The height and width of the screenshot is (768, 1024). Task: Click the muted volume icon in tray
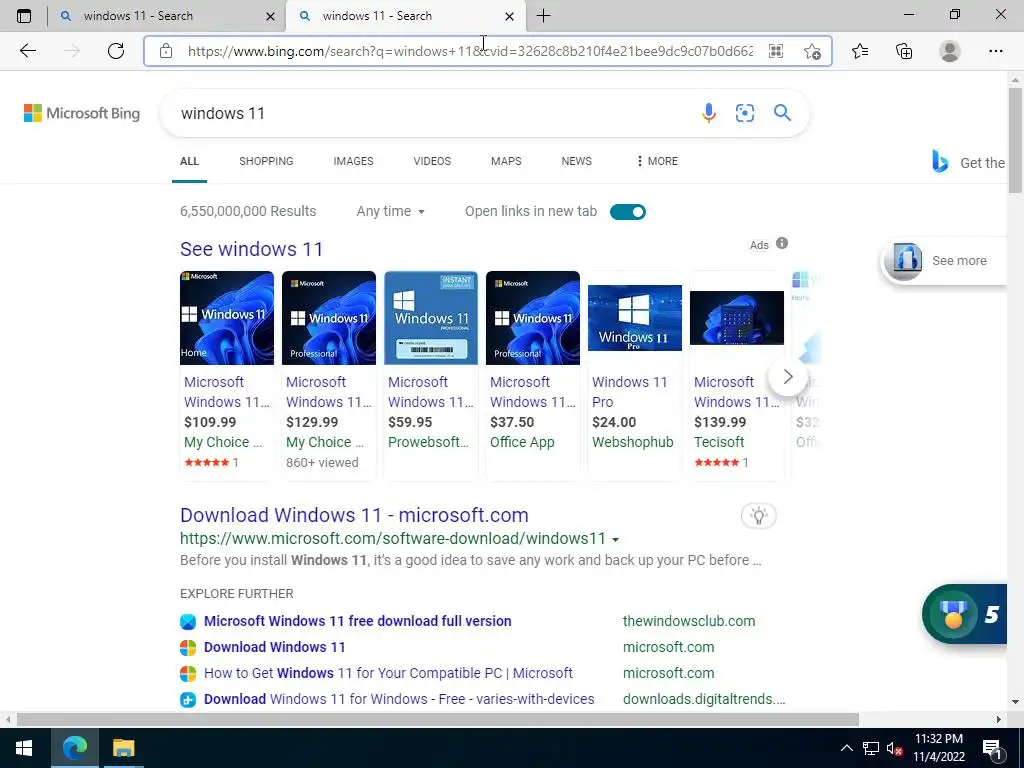pyautogui.click(x=895, y=748)
